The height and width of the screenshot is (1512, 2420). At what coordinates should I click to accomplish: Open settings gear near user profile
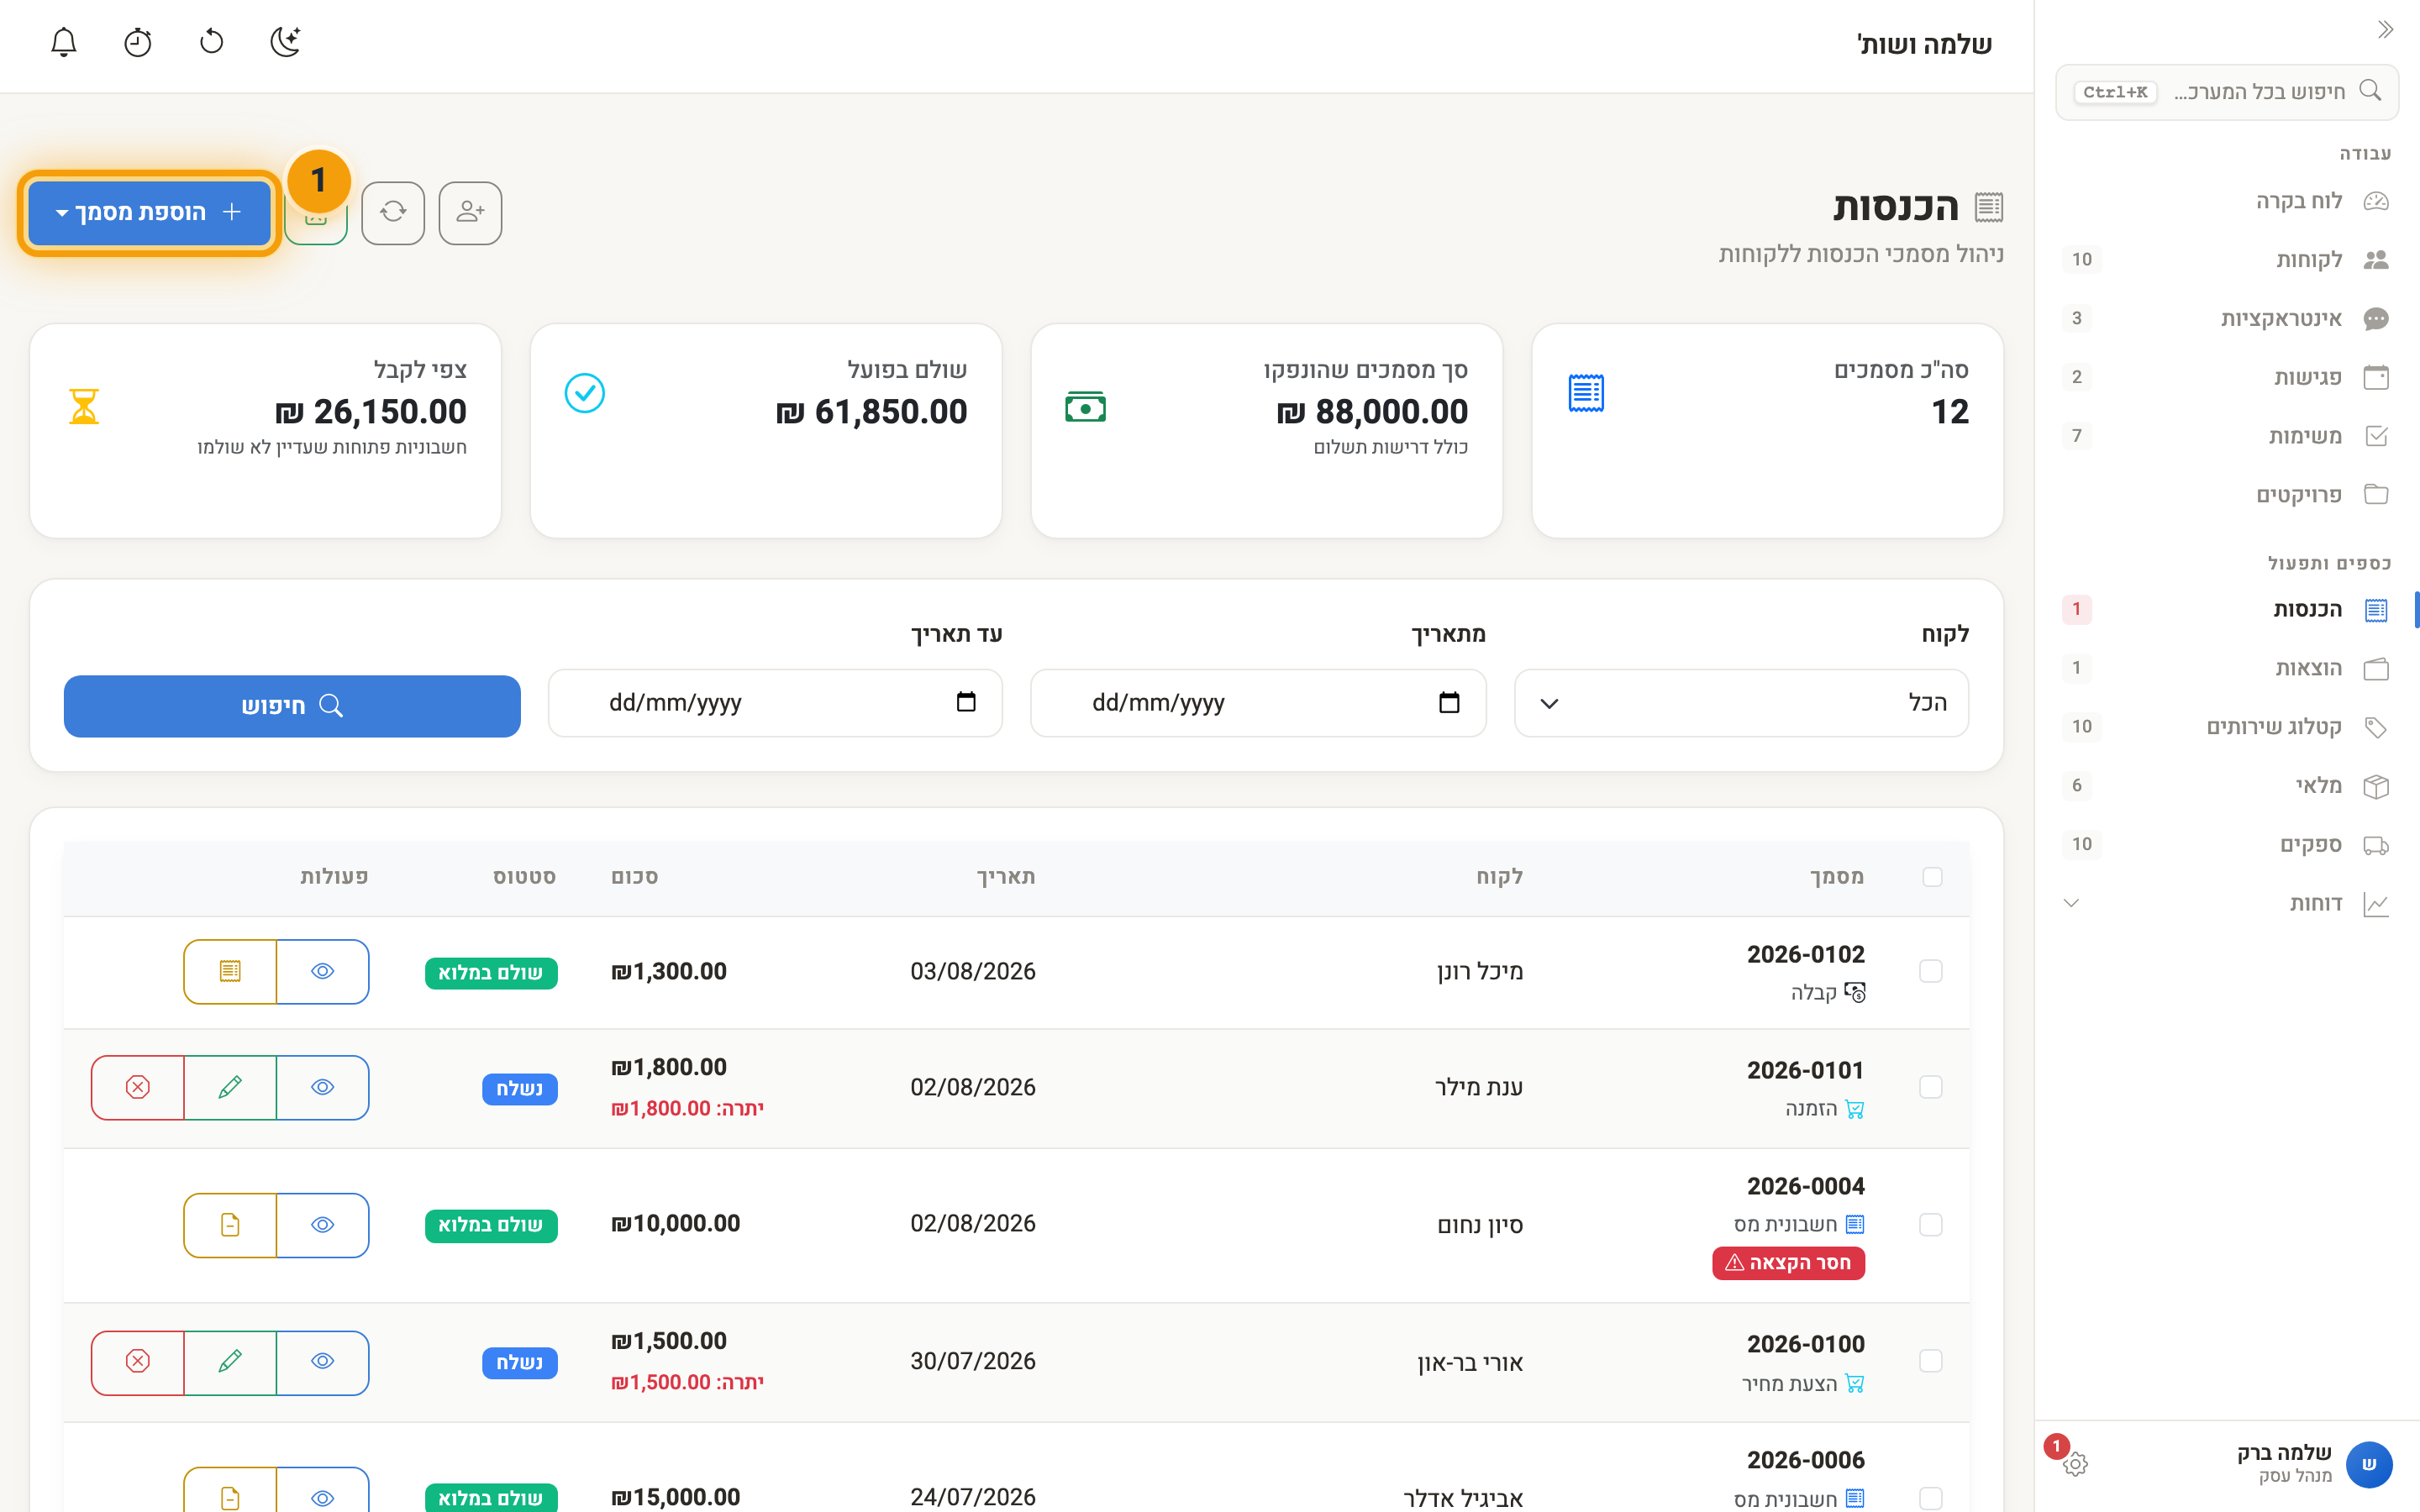point(2075,1464)
